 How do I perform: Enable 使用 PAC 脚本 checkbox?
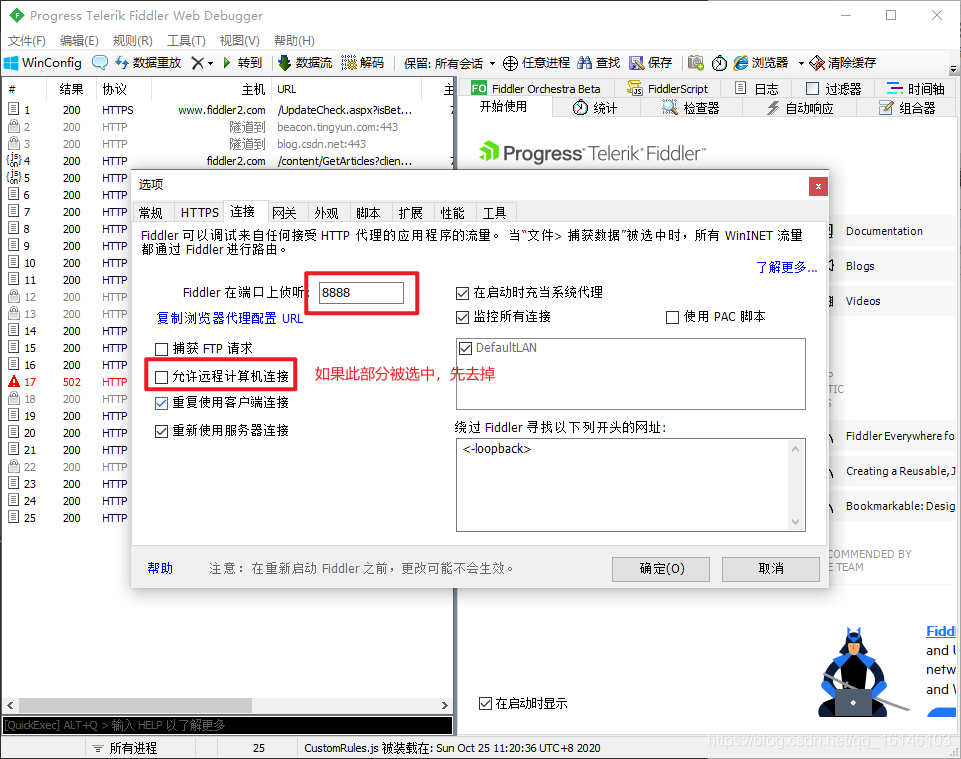(x=672, y=318)
